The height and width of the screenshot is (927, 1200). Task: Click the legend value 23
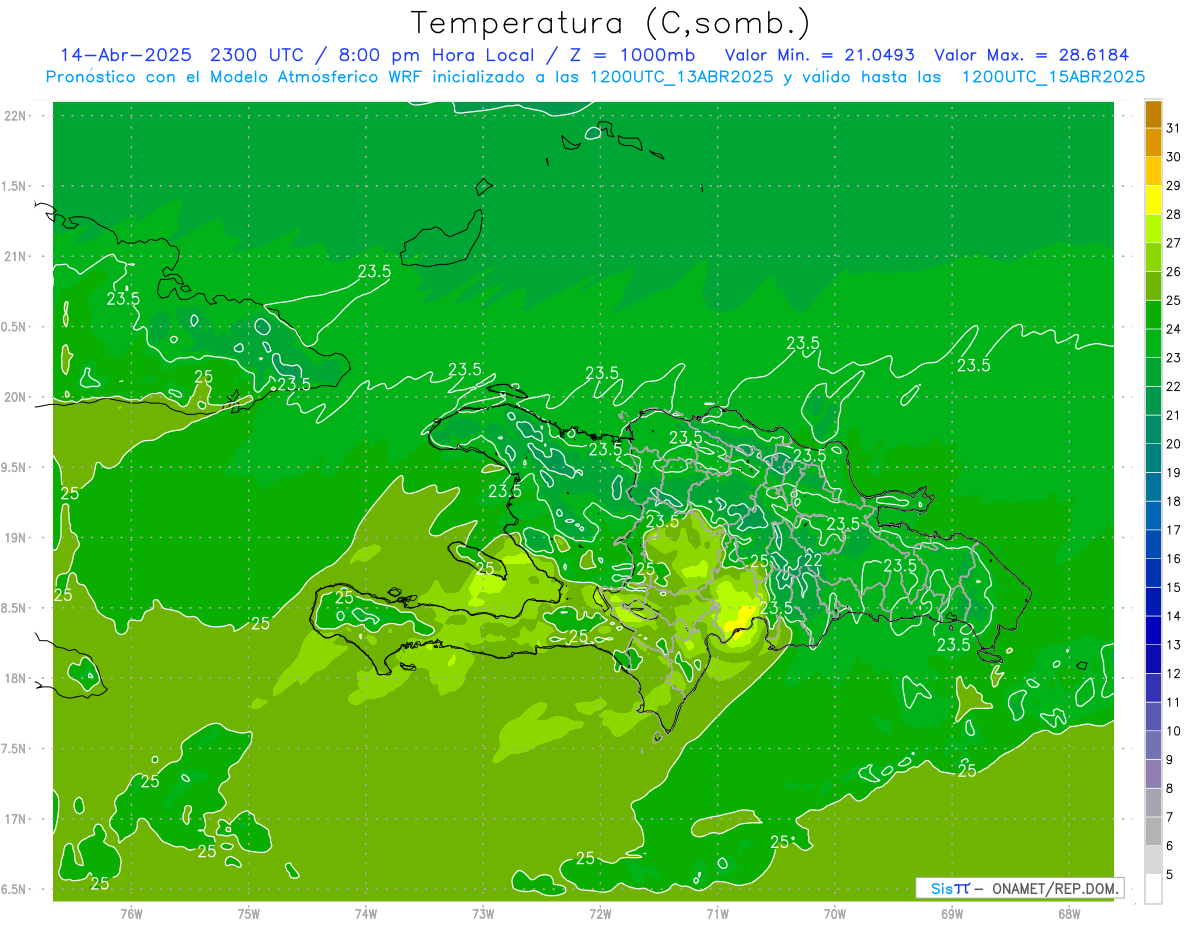(x=1173, y=358)
